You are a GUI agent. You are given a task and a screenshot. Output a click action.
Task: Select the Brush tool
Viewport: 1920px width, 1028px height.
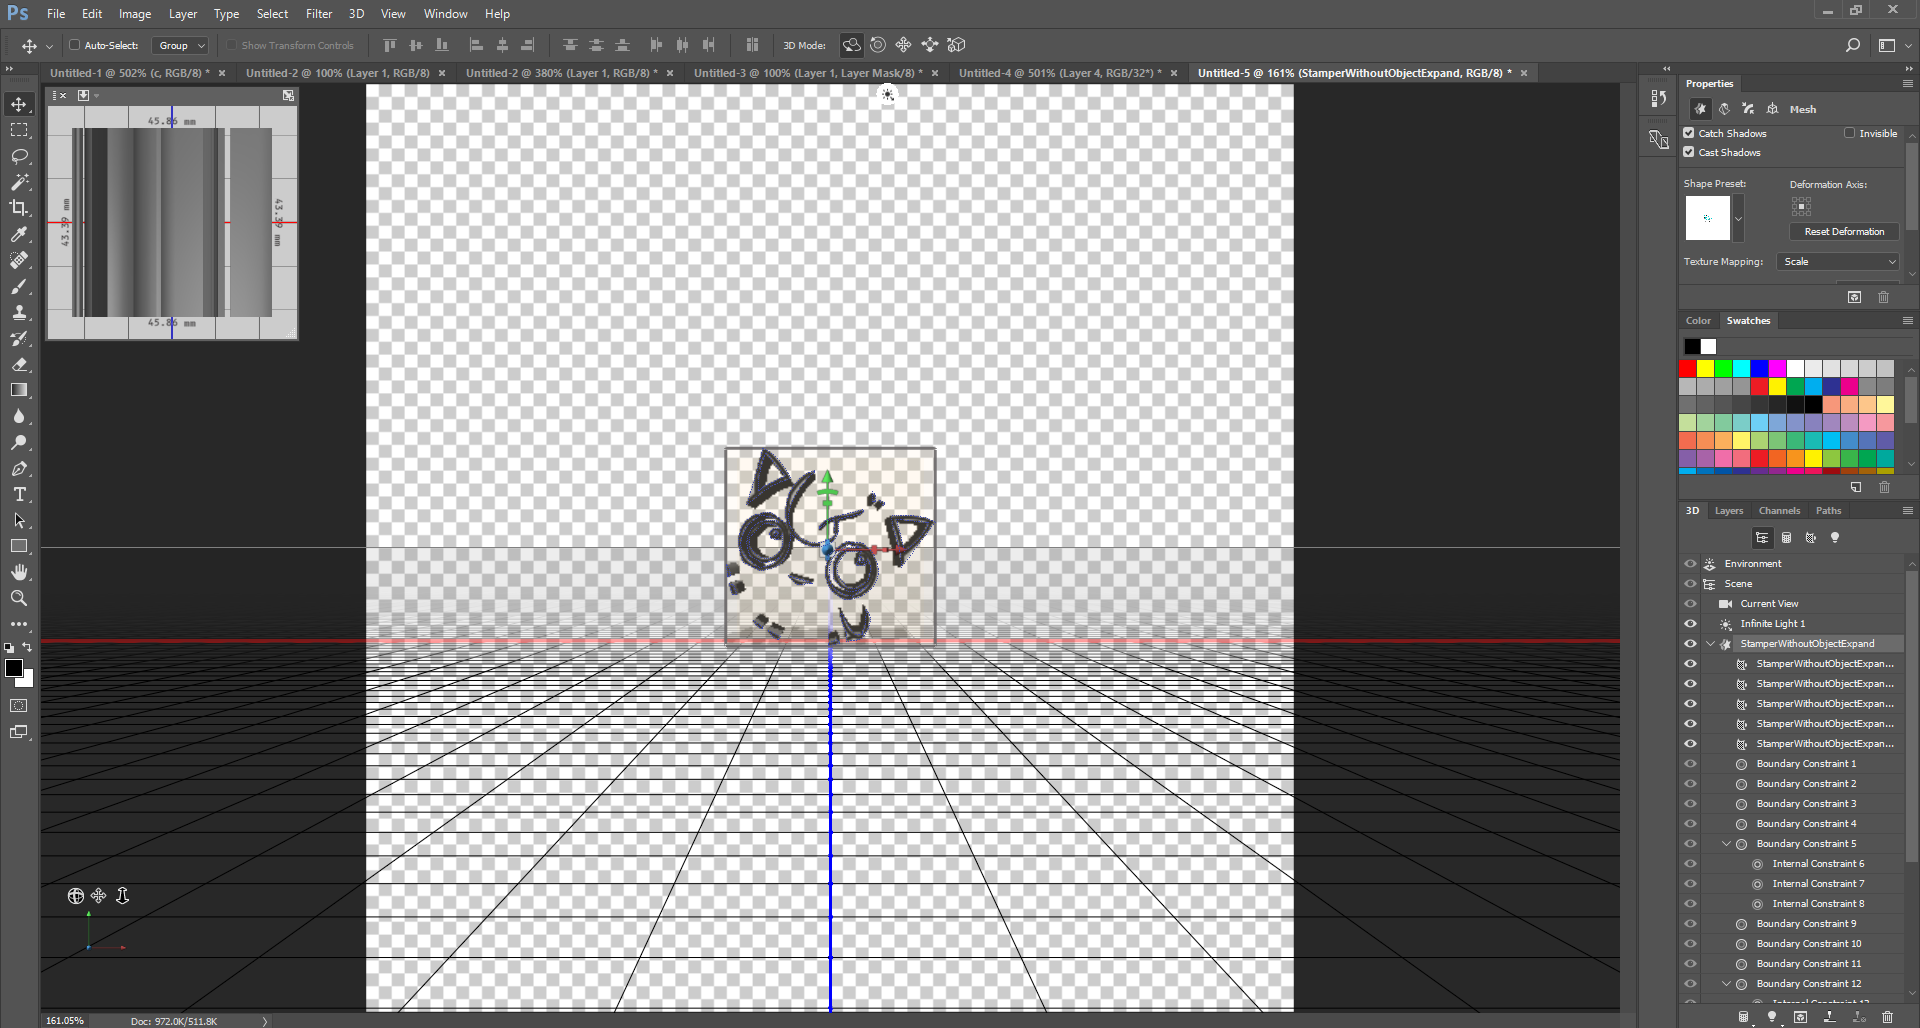pyautogui.click(x=18, y=286)
